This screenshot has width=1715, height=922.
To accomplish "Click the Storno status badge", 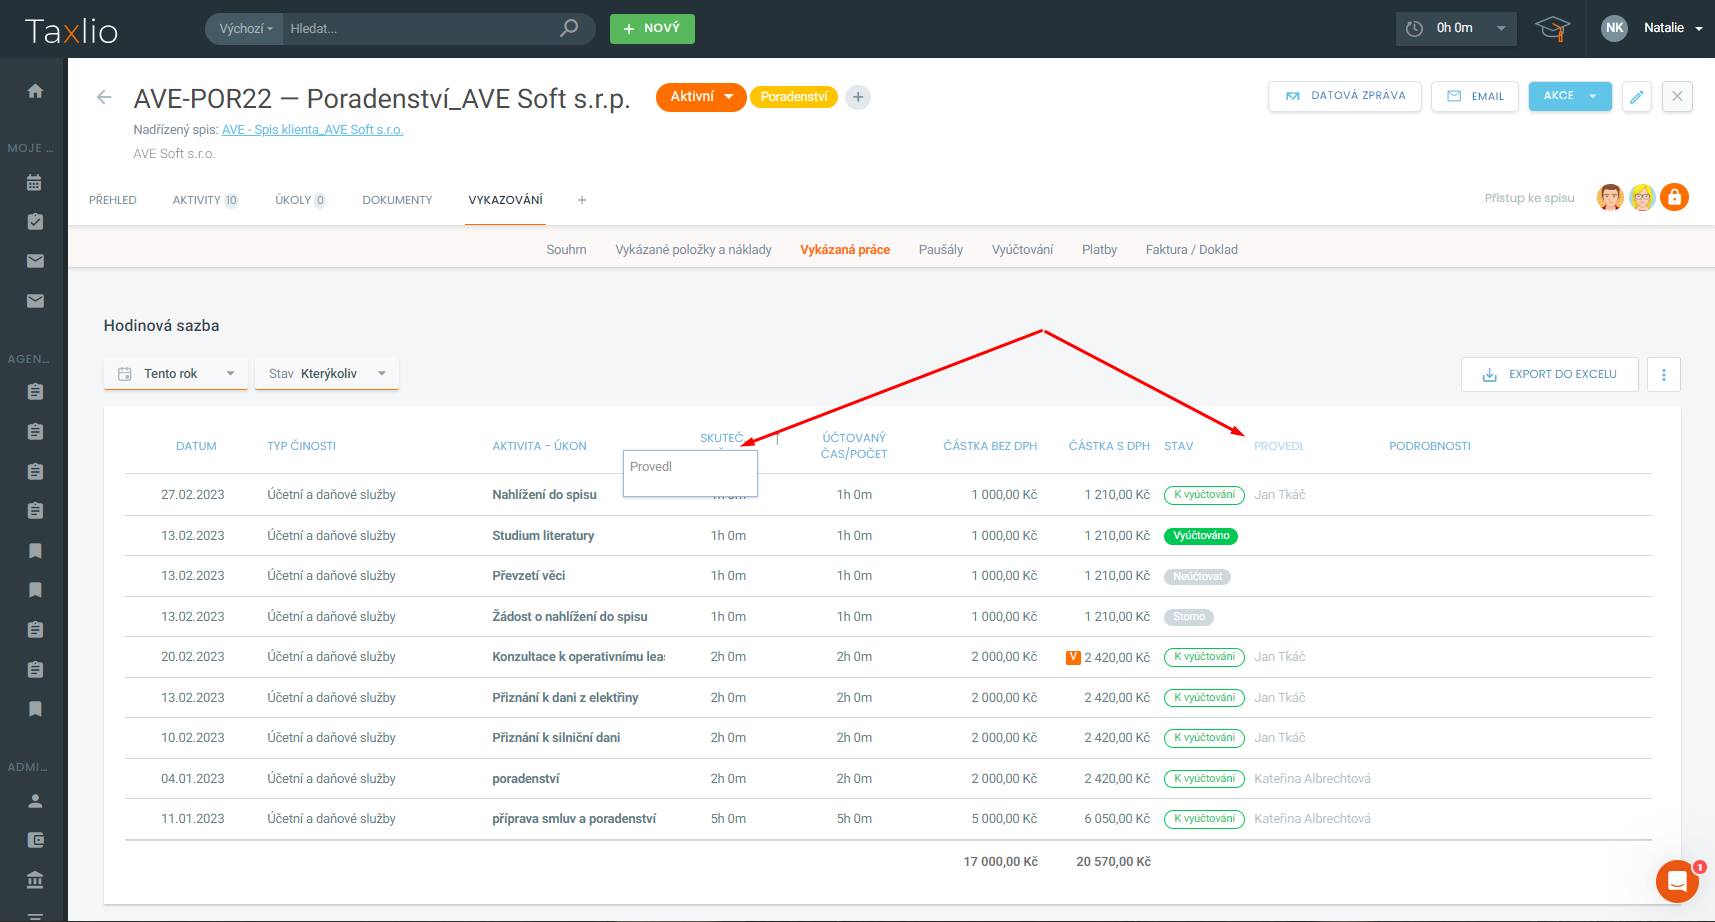I will (x=1188, y=617).
